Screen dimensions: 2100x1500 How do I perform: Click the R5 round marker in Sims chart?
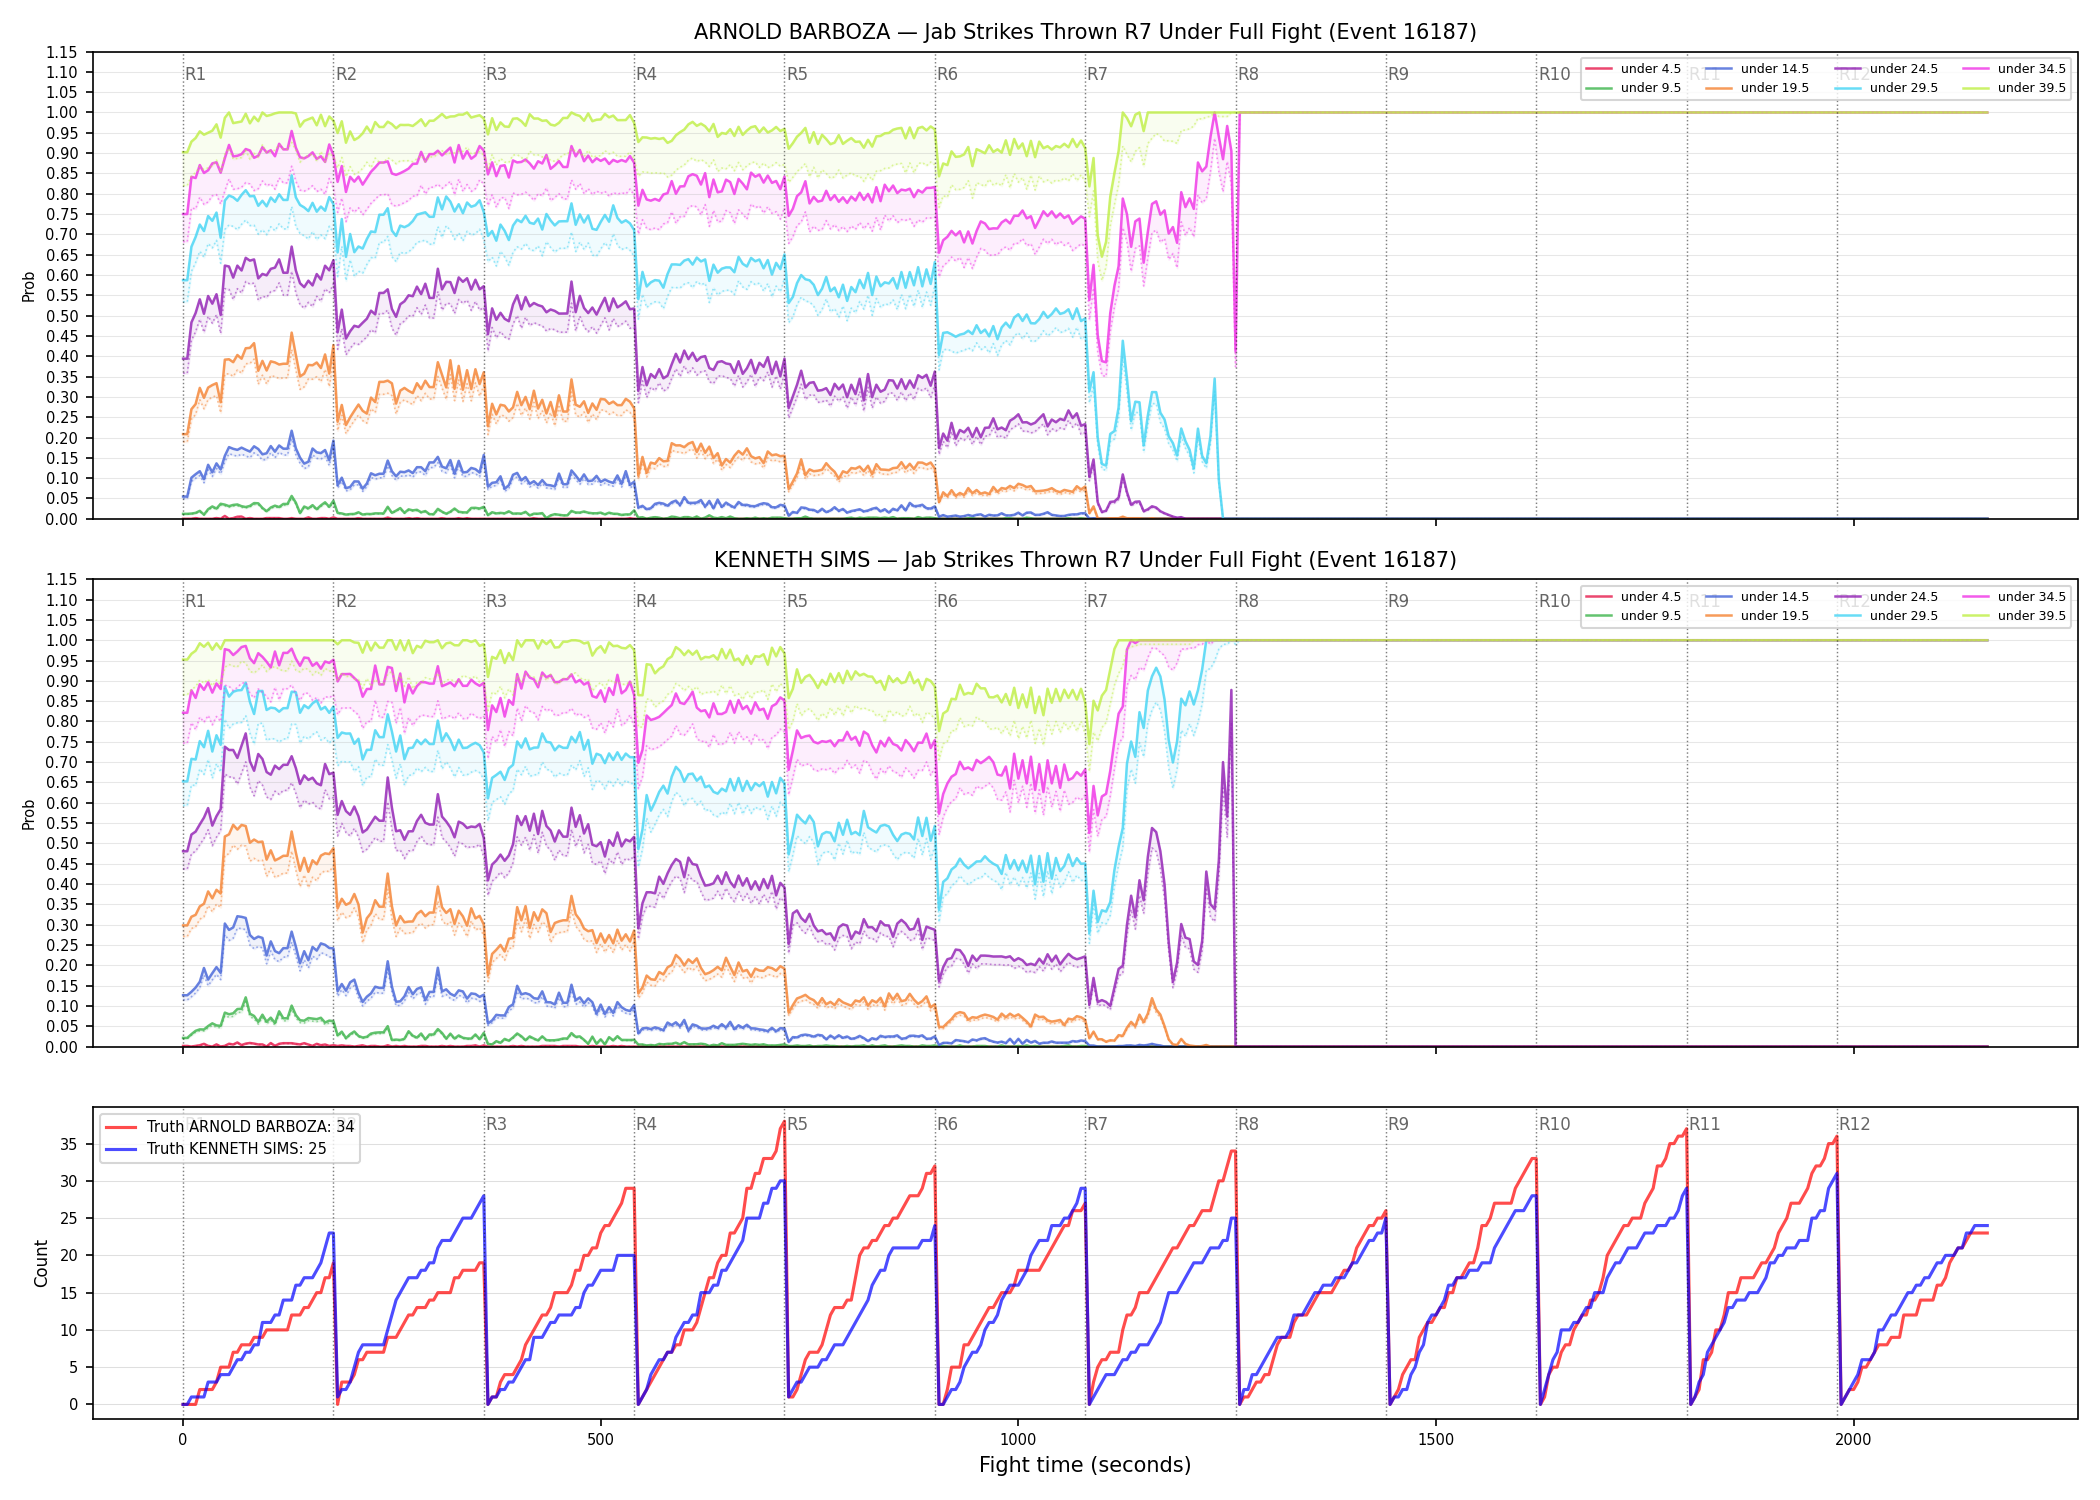(x=797, y=601)
